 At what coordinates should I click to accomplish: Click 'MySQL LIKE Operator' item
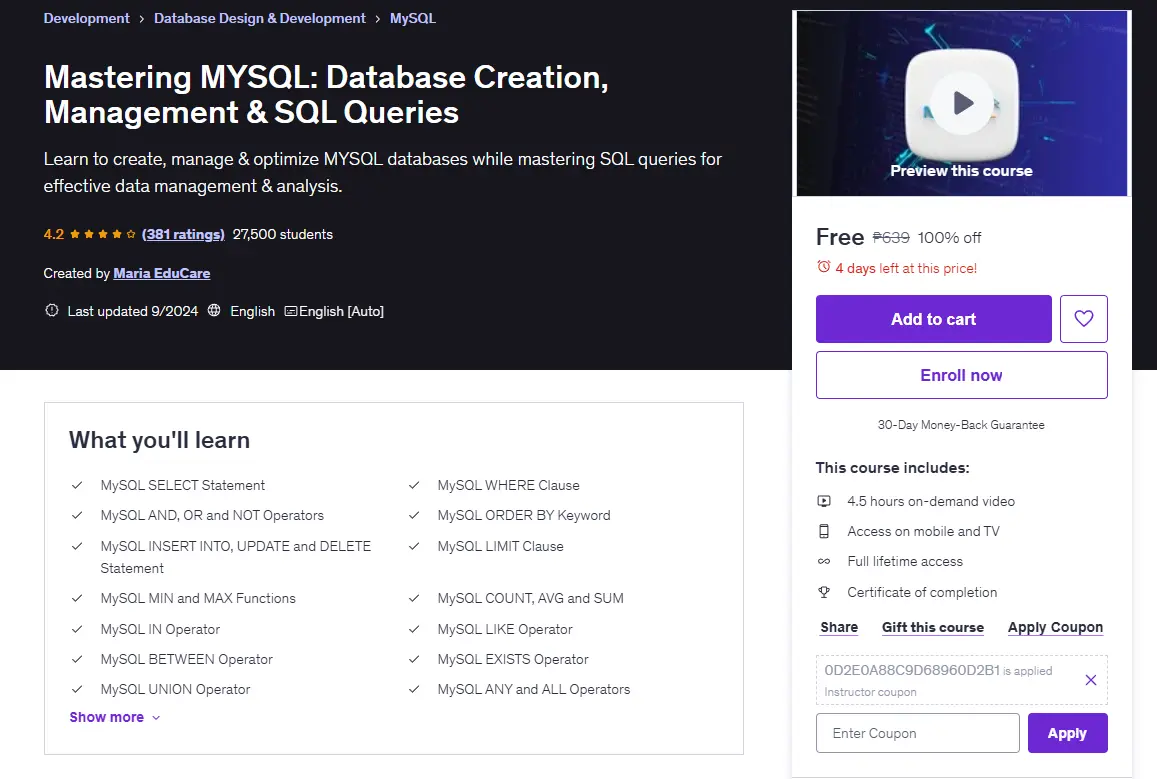[505, 629]
